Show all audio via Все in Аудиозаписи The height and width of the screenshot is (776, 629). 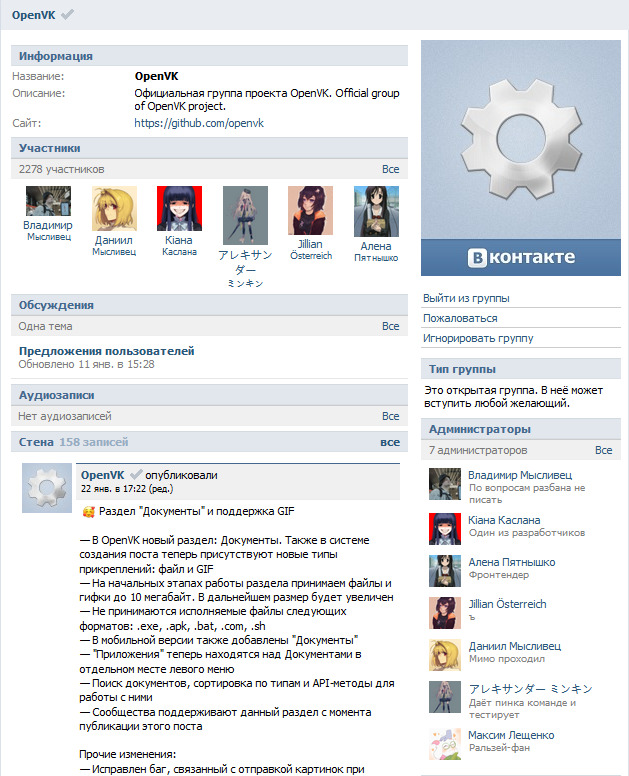390,416
